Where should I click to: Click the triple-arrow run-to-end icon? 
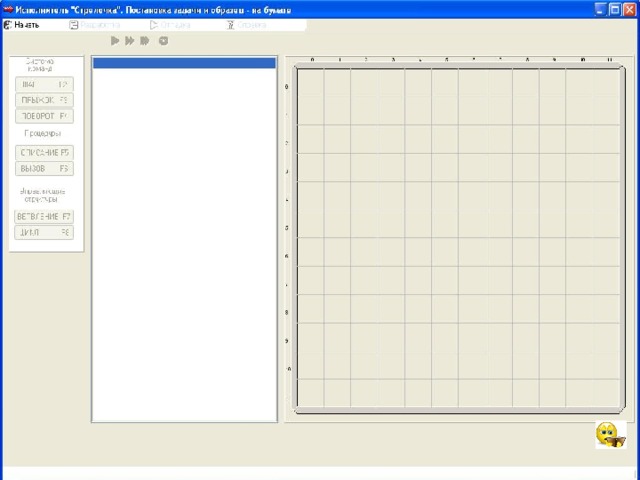[x=145, y=40]
